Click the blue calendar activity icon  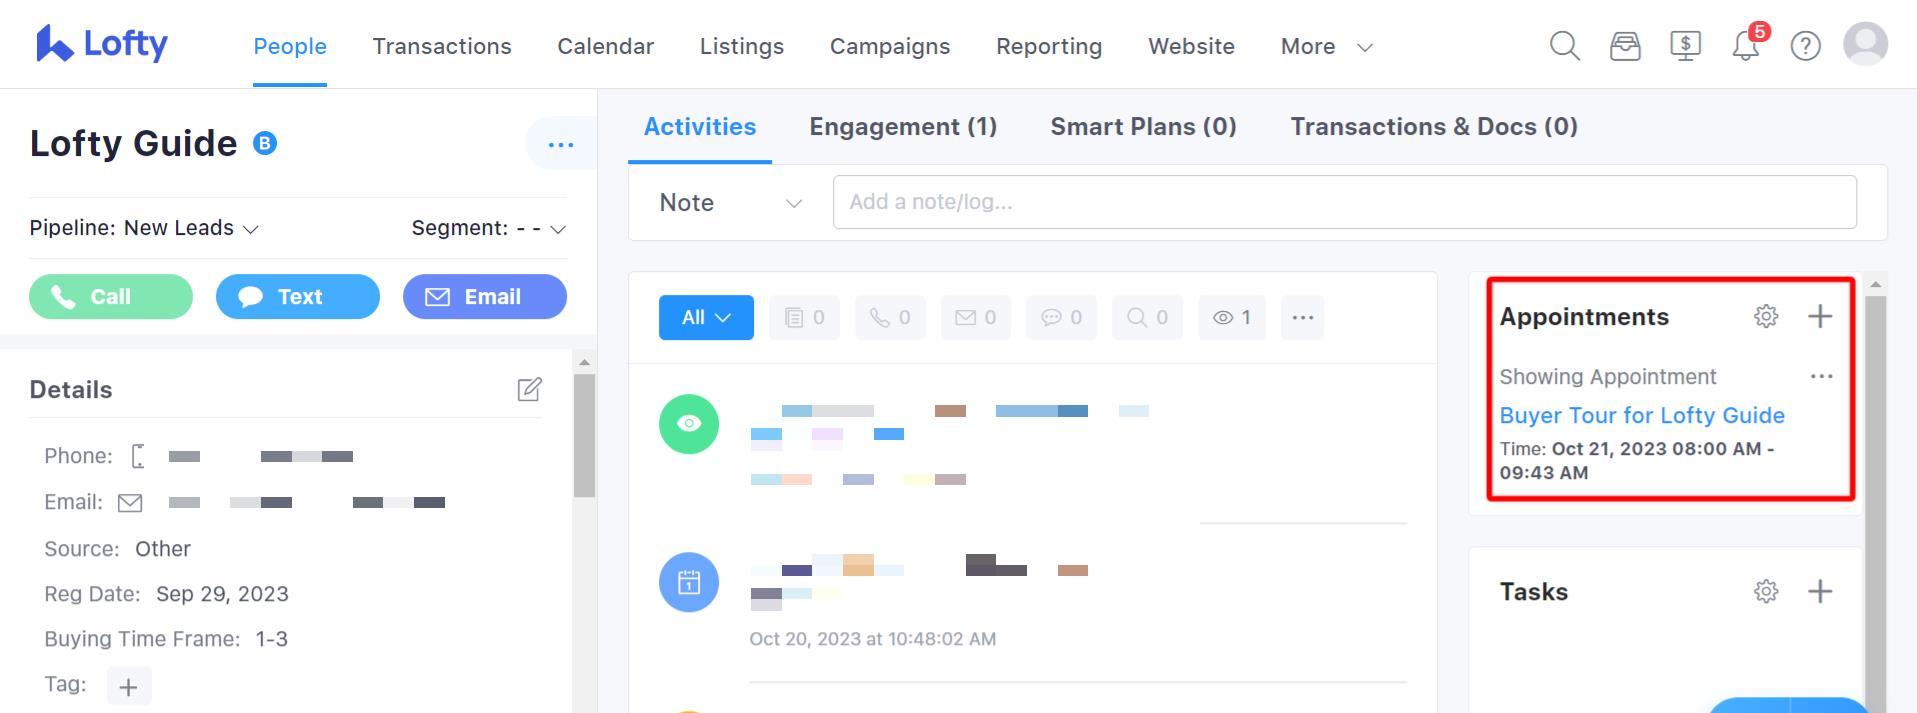pyautogui.click(x=689, y=582)
